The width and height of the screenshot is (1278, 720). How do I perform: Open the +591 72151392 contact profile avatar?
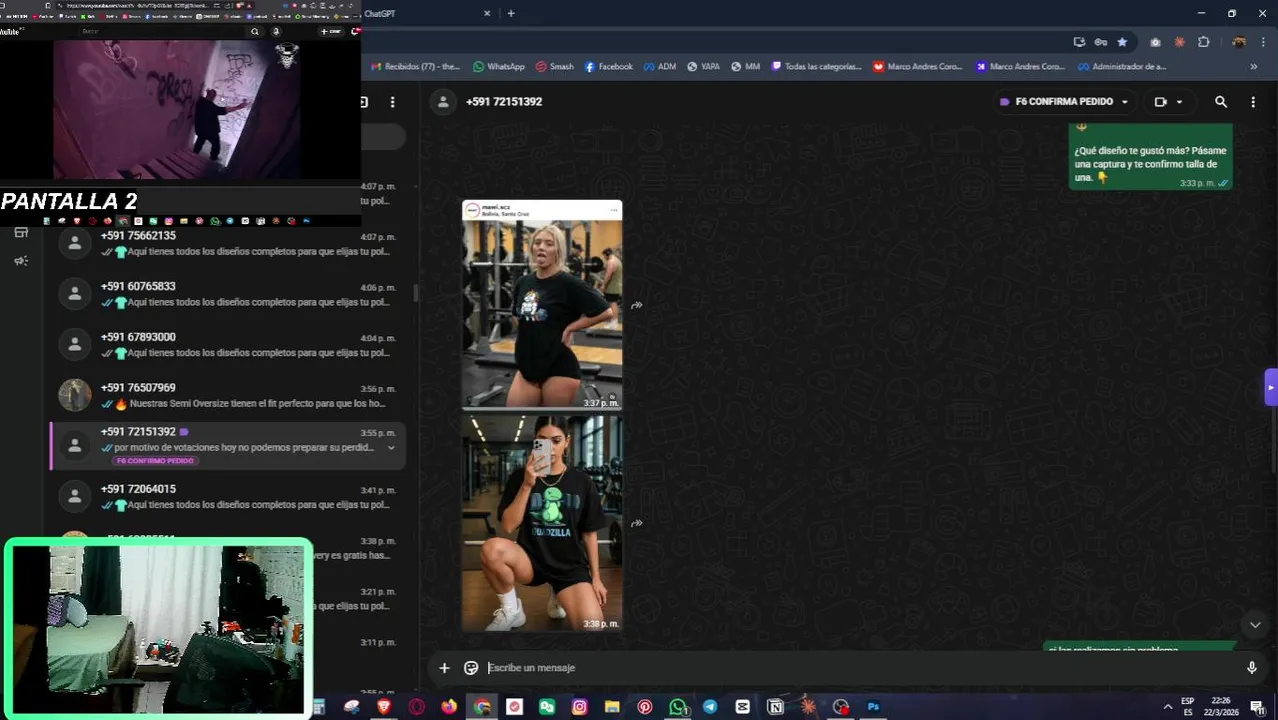[x=443, y=102]
